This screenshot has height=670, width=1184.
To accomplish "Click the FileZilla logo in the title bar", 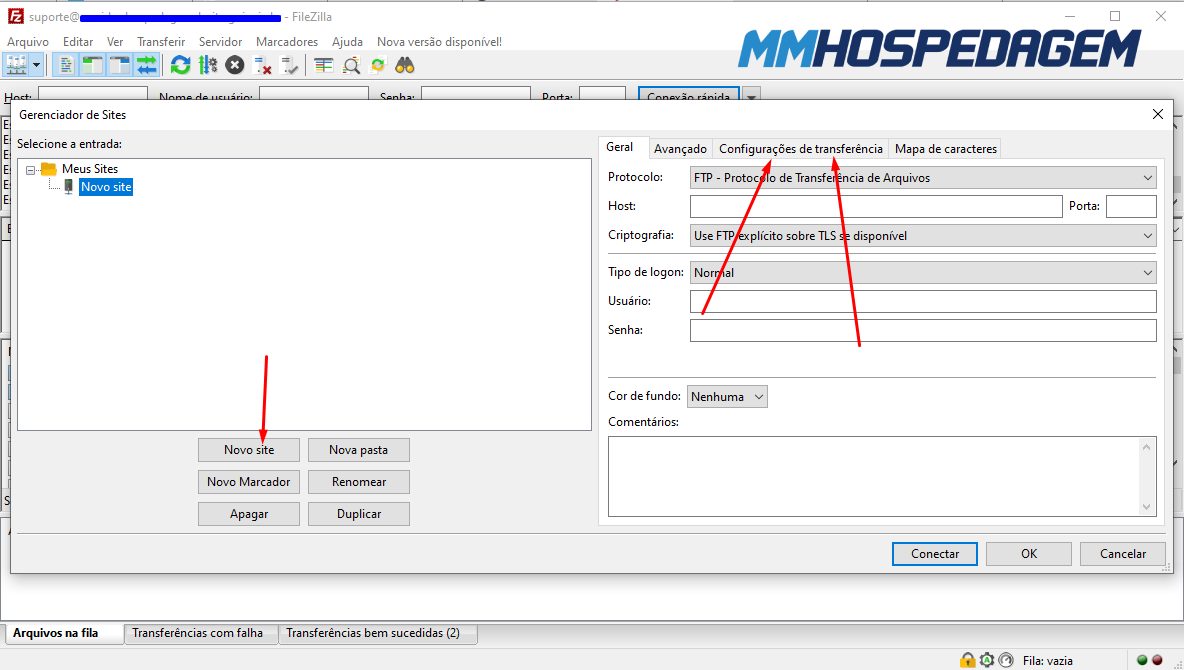I will (x=15, y=16).
